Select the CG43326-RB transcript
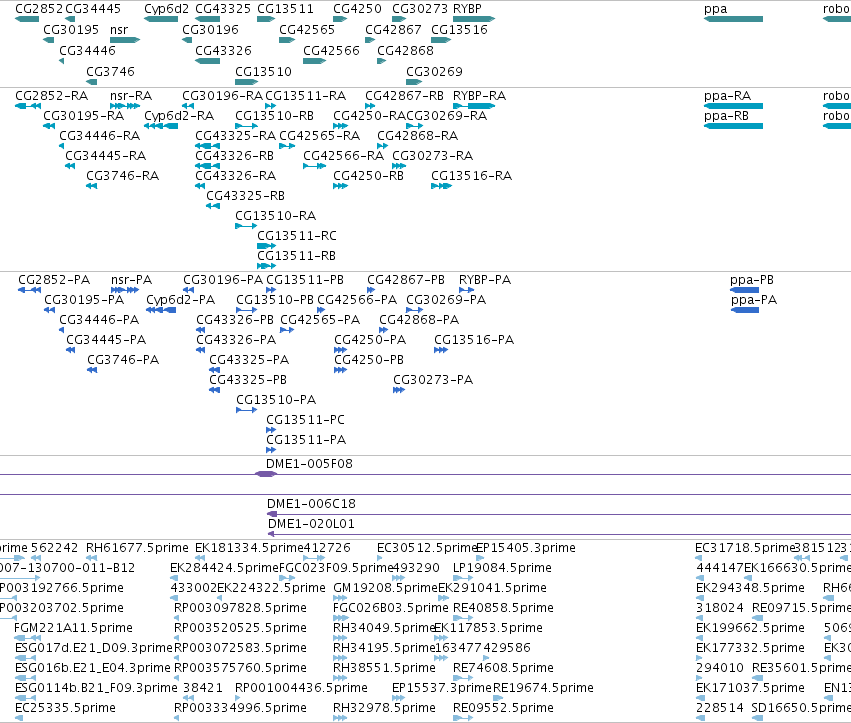Image resolution: width=851 pixels, height=723 pixels. [207, 166]
